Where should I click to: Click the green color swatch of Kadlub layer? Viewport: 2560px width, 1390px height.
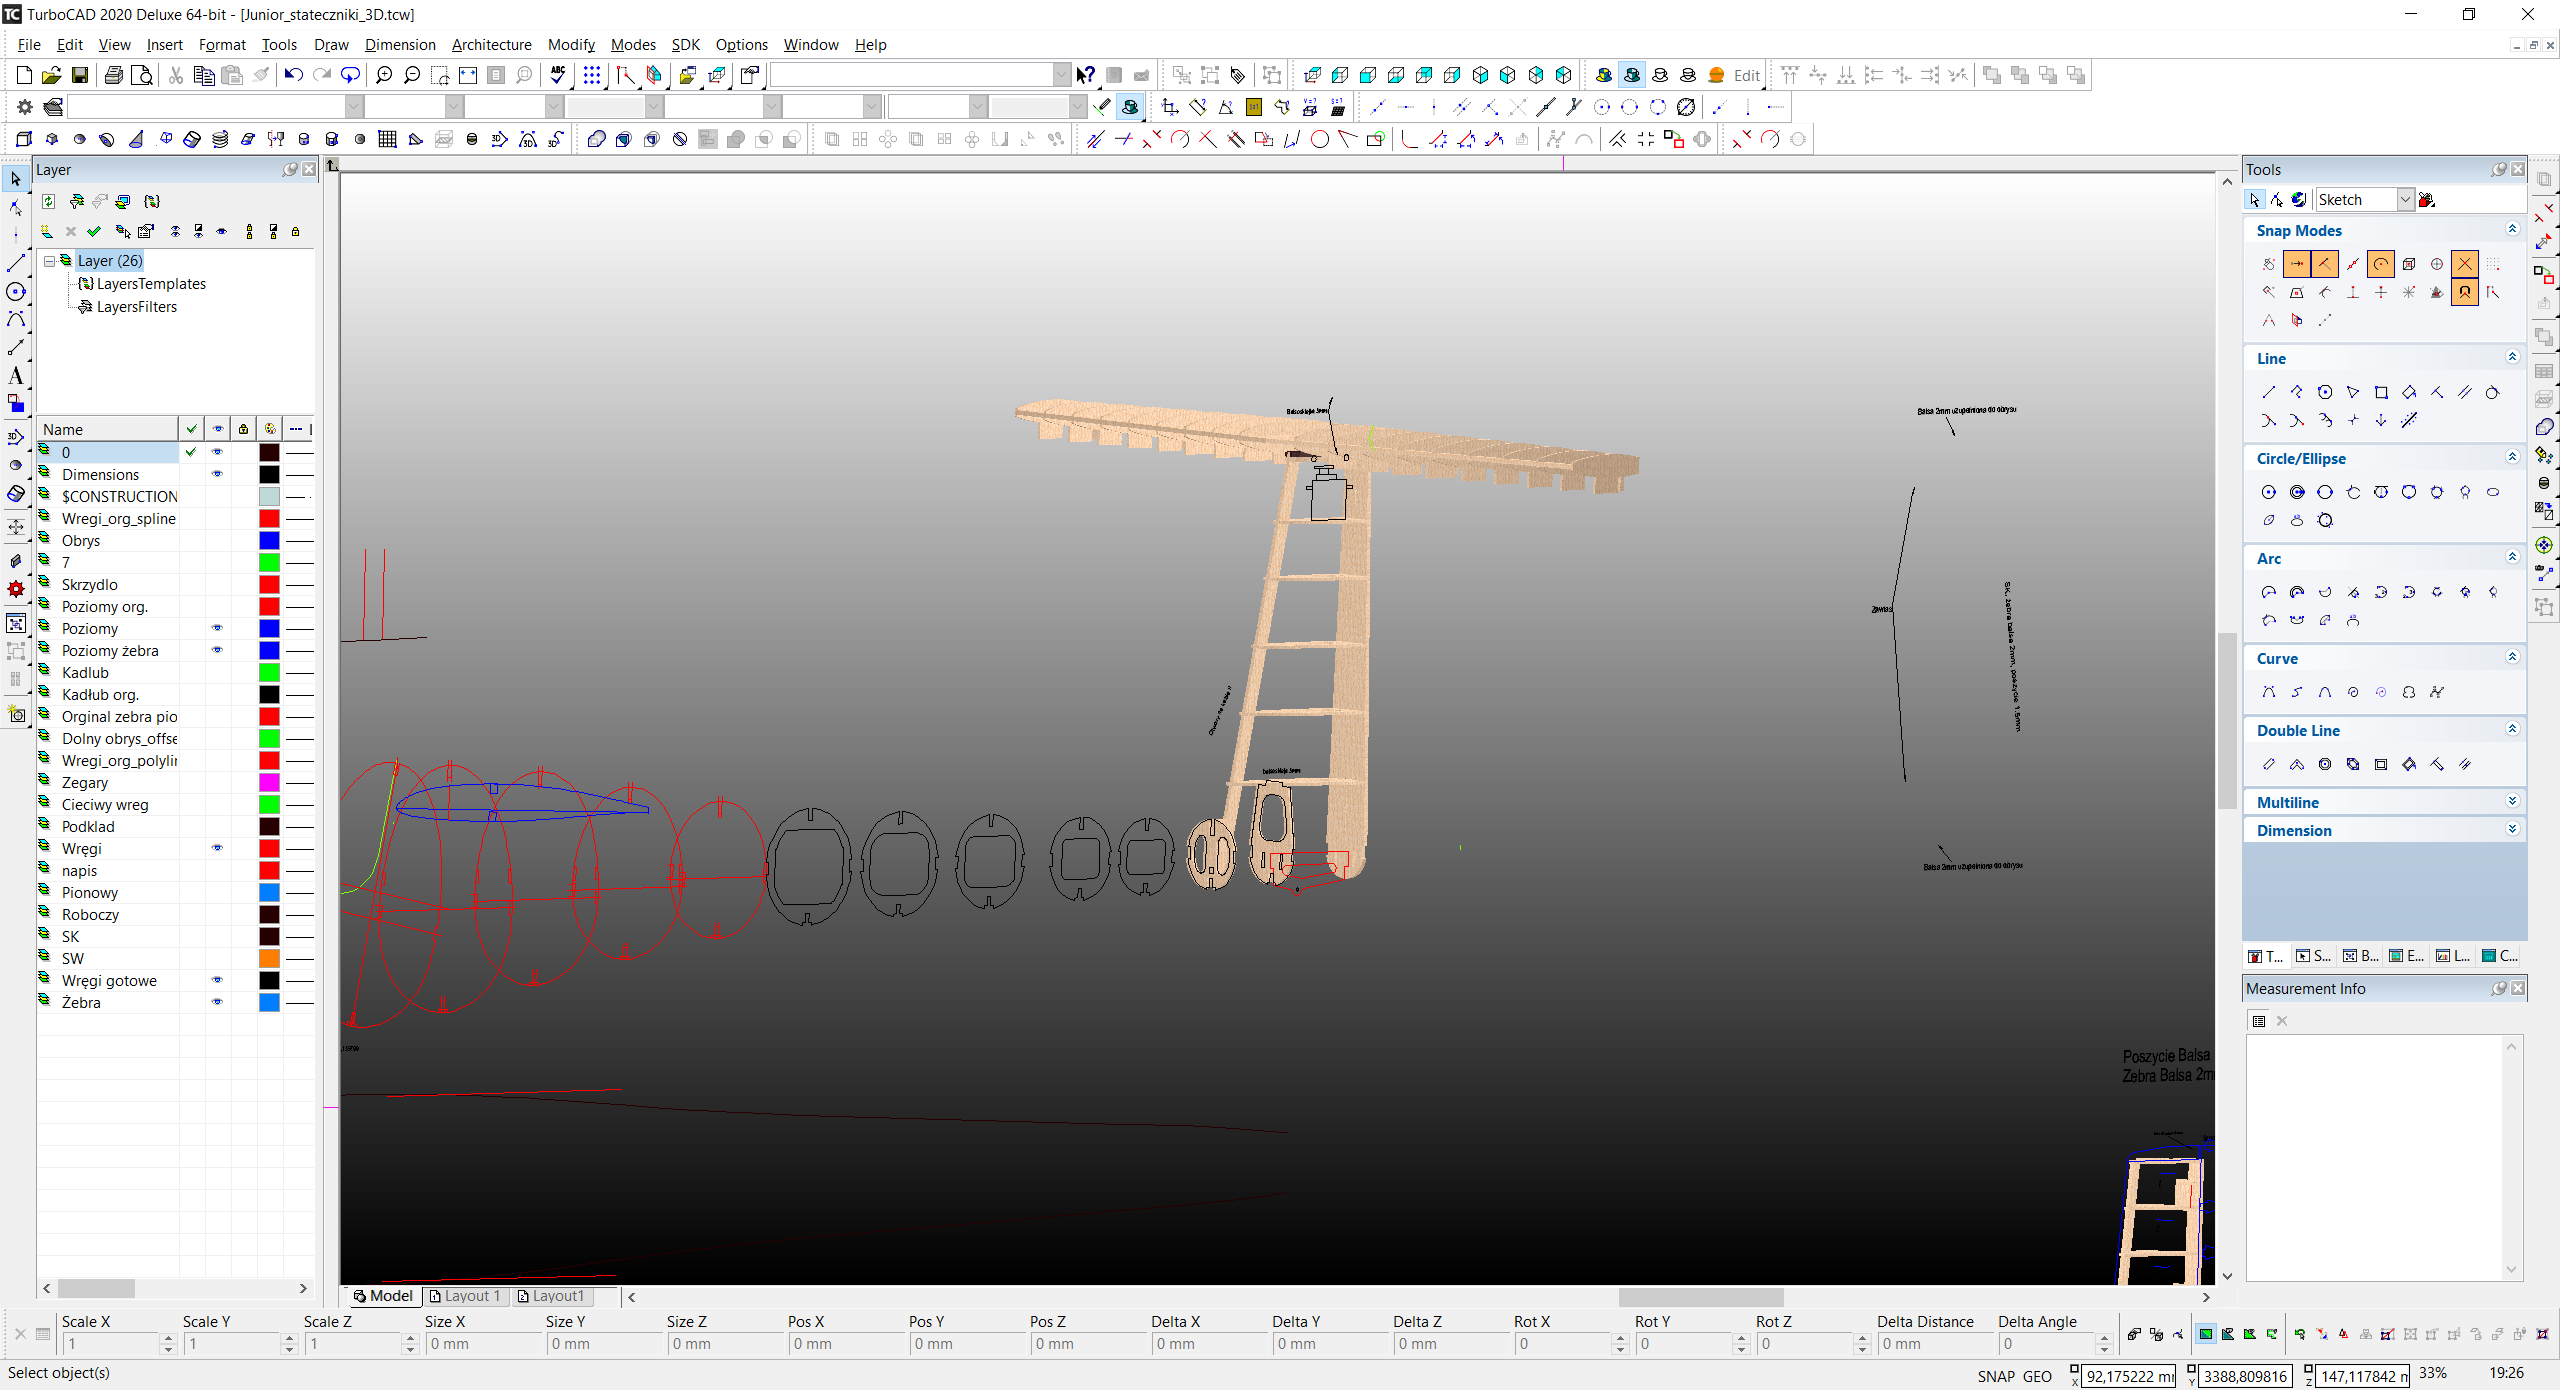tap(269, 672)
